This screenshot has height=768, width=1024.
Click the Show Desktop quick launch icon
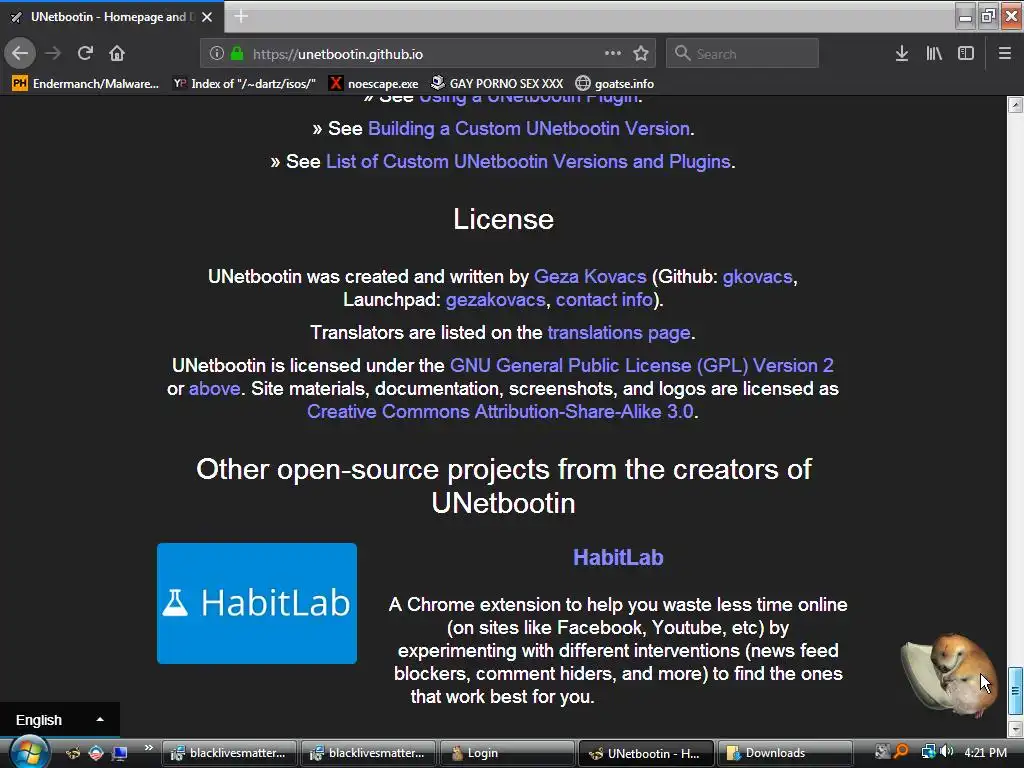point(119,754)
